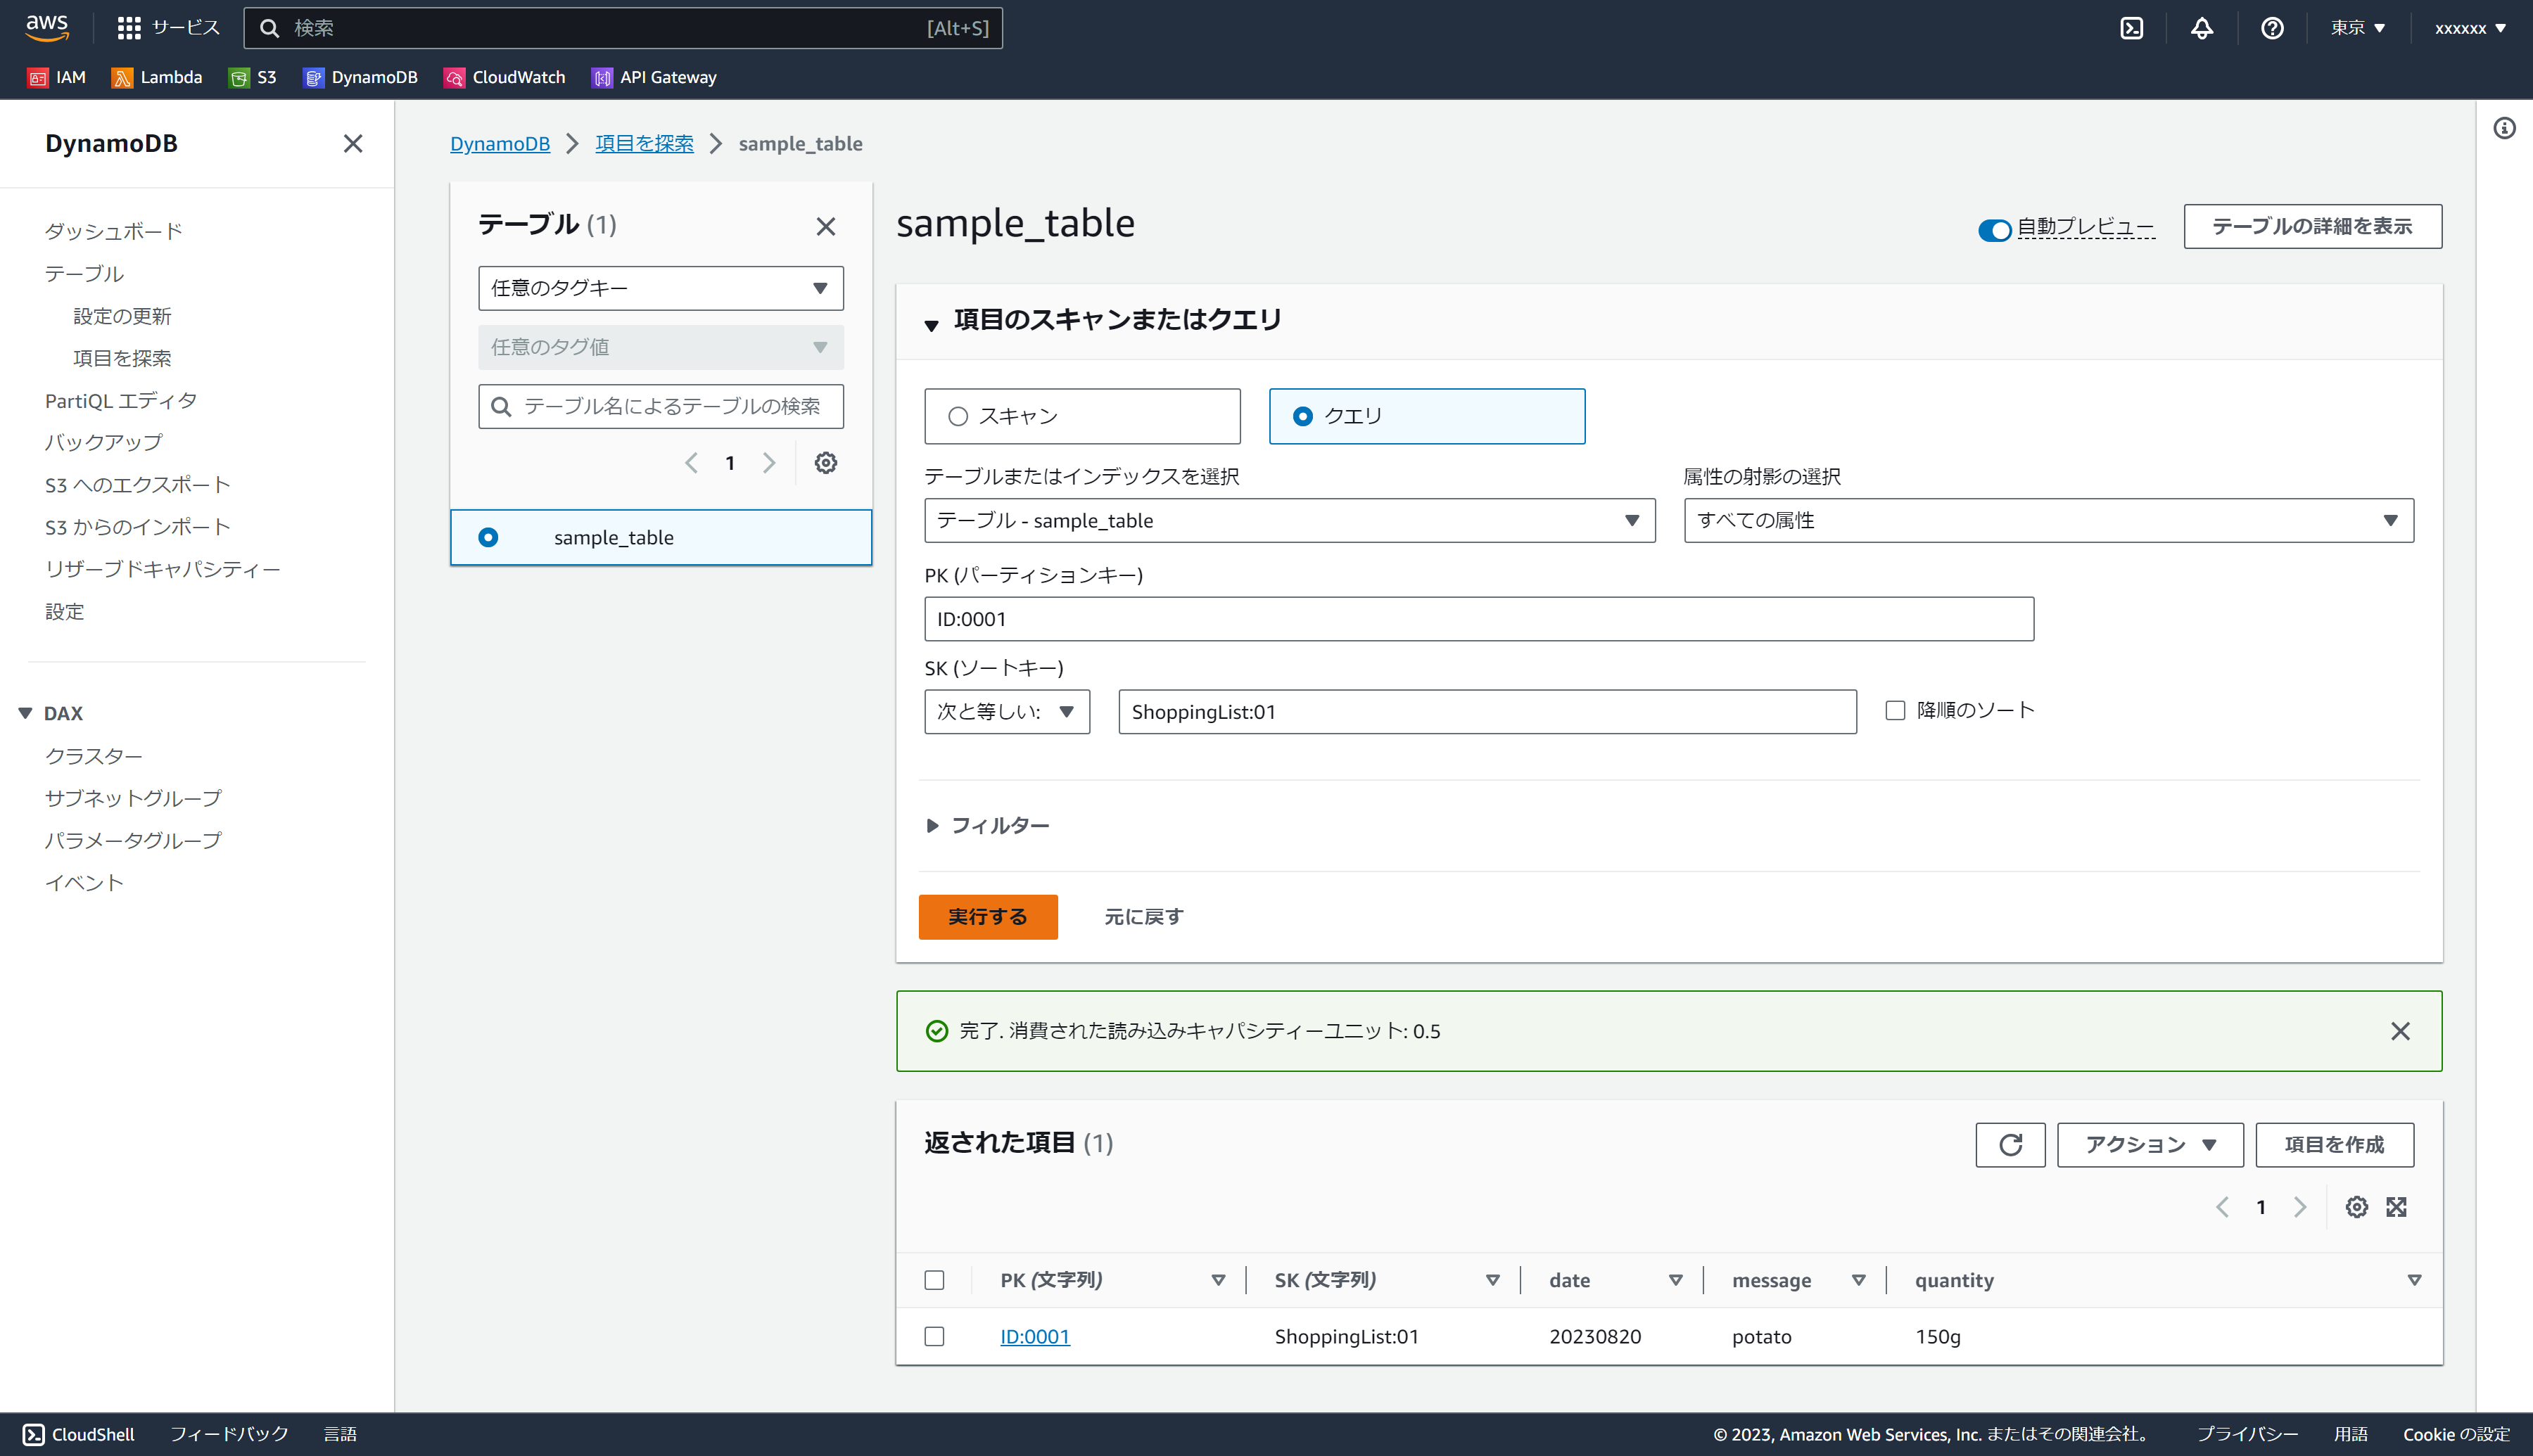2533x1456 pixels.
Task: Open the info panel icon at right edge
Action: [x=2504, y=128]
